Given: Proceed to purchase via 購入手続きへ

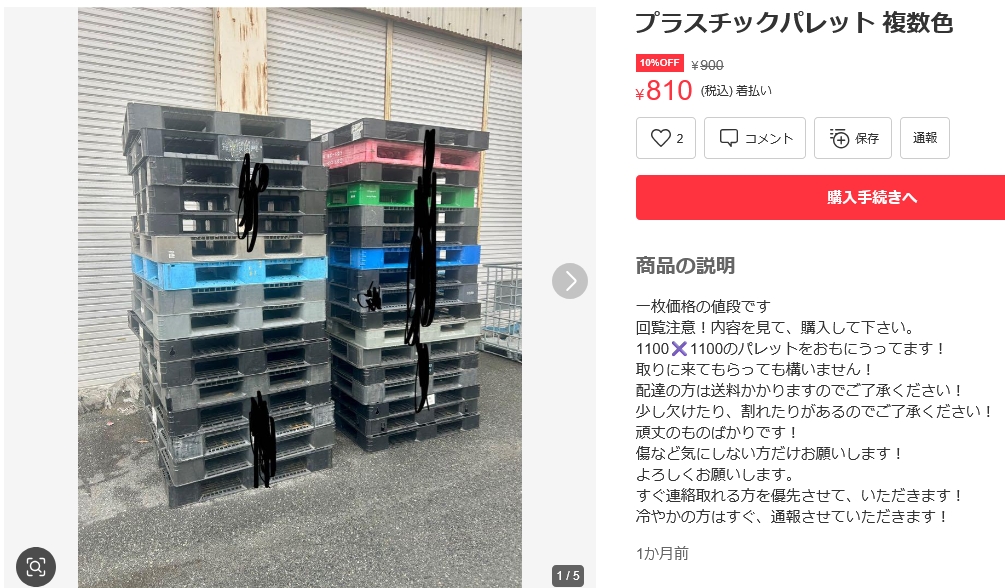Looking at the screenshot, I should click(820, 197).
